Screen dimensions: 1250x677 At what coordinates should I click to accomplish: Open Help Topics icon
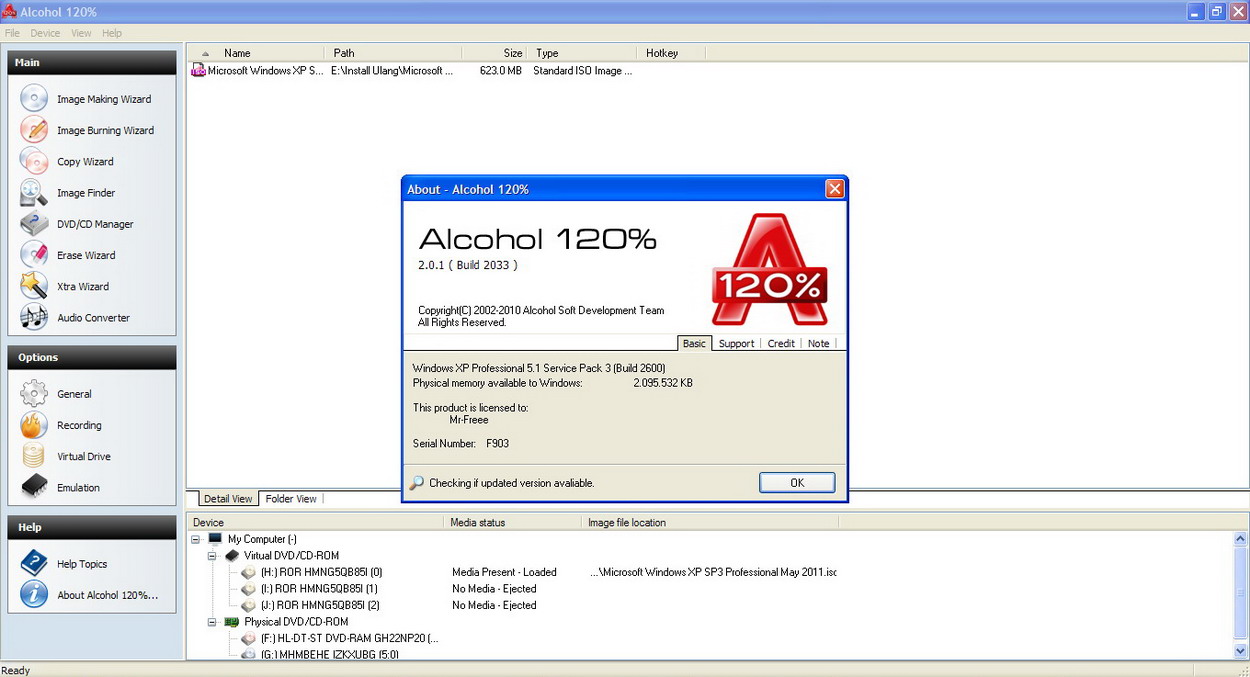(x=34, y=563)
